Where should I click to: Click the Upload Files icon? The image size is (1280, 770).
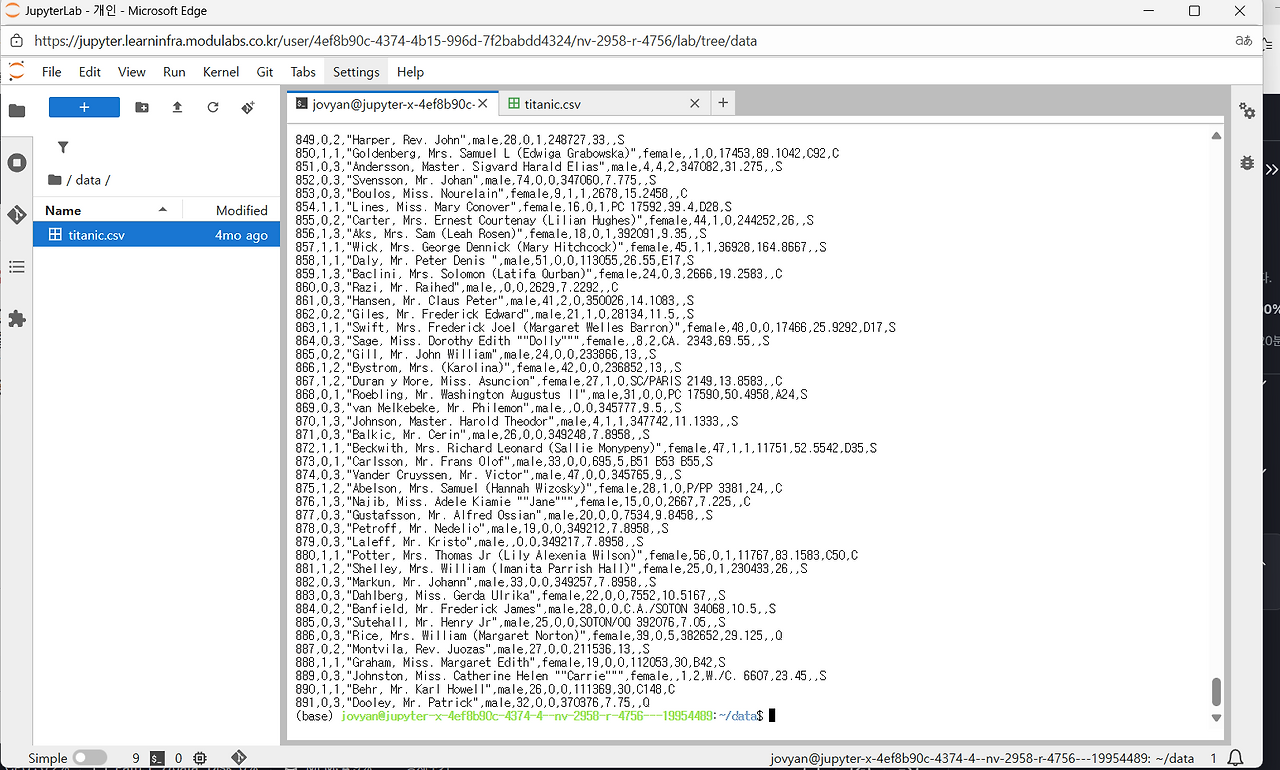pos(177,107)
